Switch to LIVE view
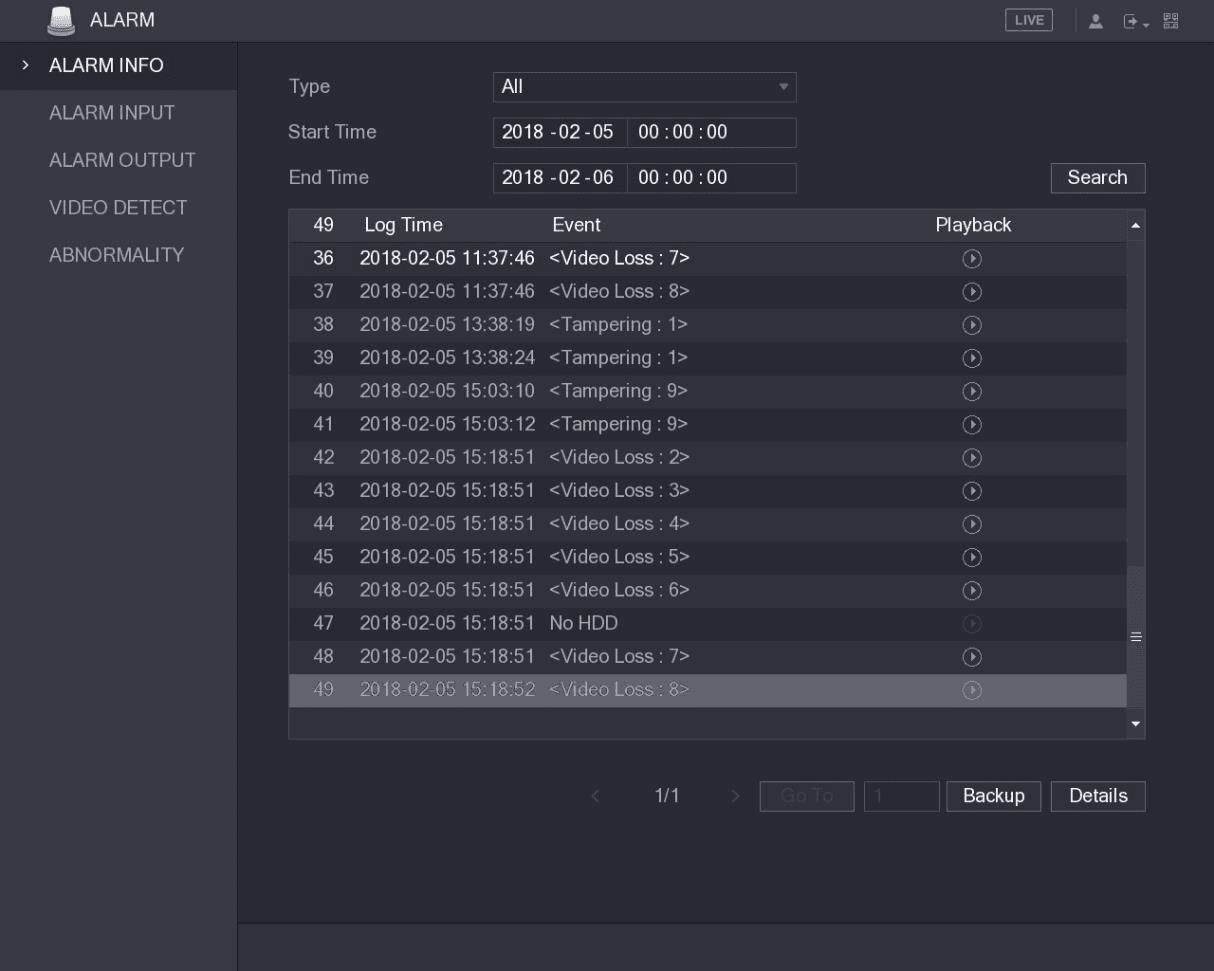1214x971 pixels. point(1029,20)
